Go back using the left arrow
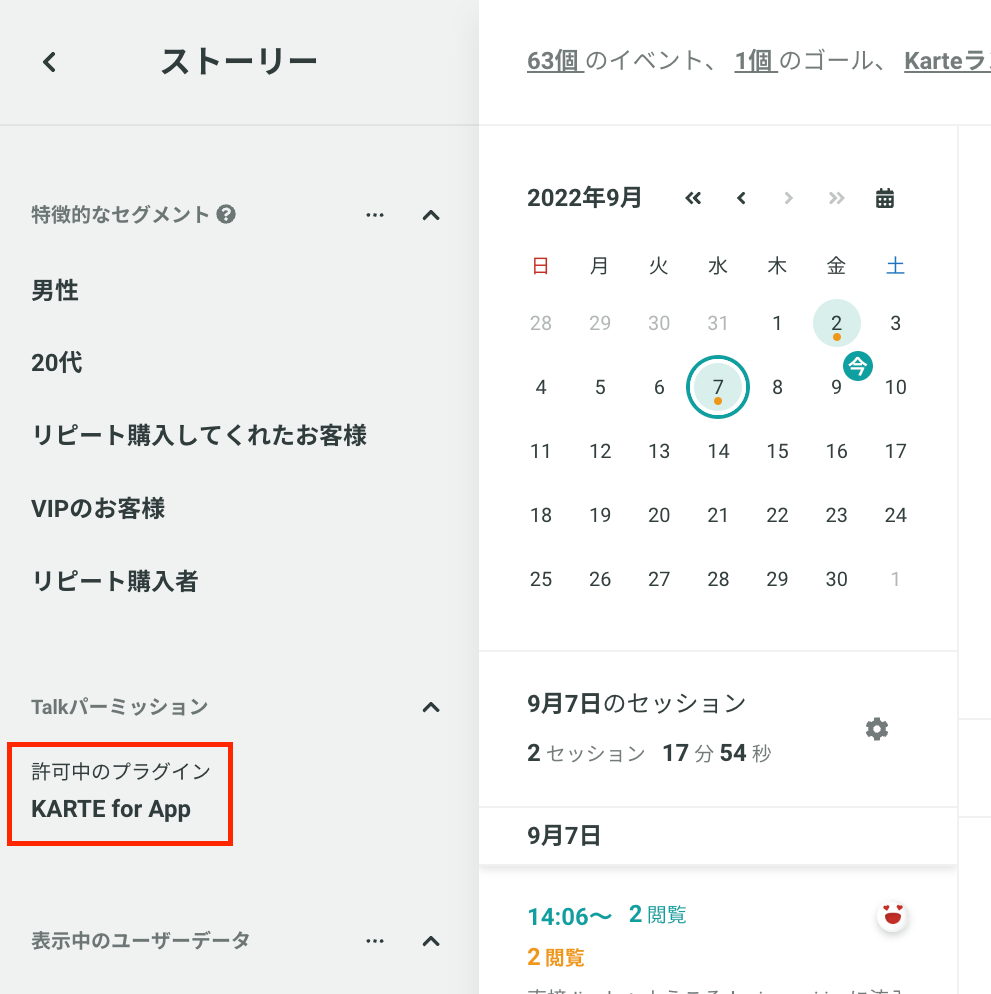991x994 pixels. click(49, 62)
